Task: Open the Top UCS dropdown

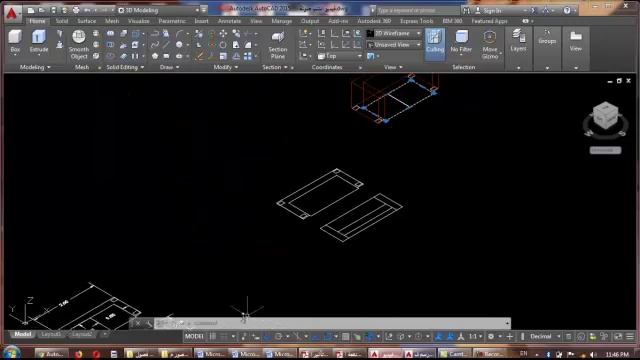Action: (340, 56)
